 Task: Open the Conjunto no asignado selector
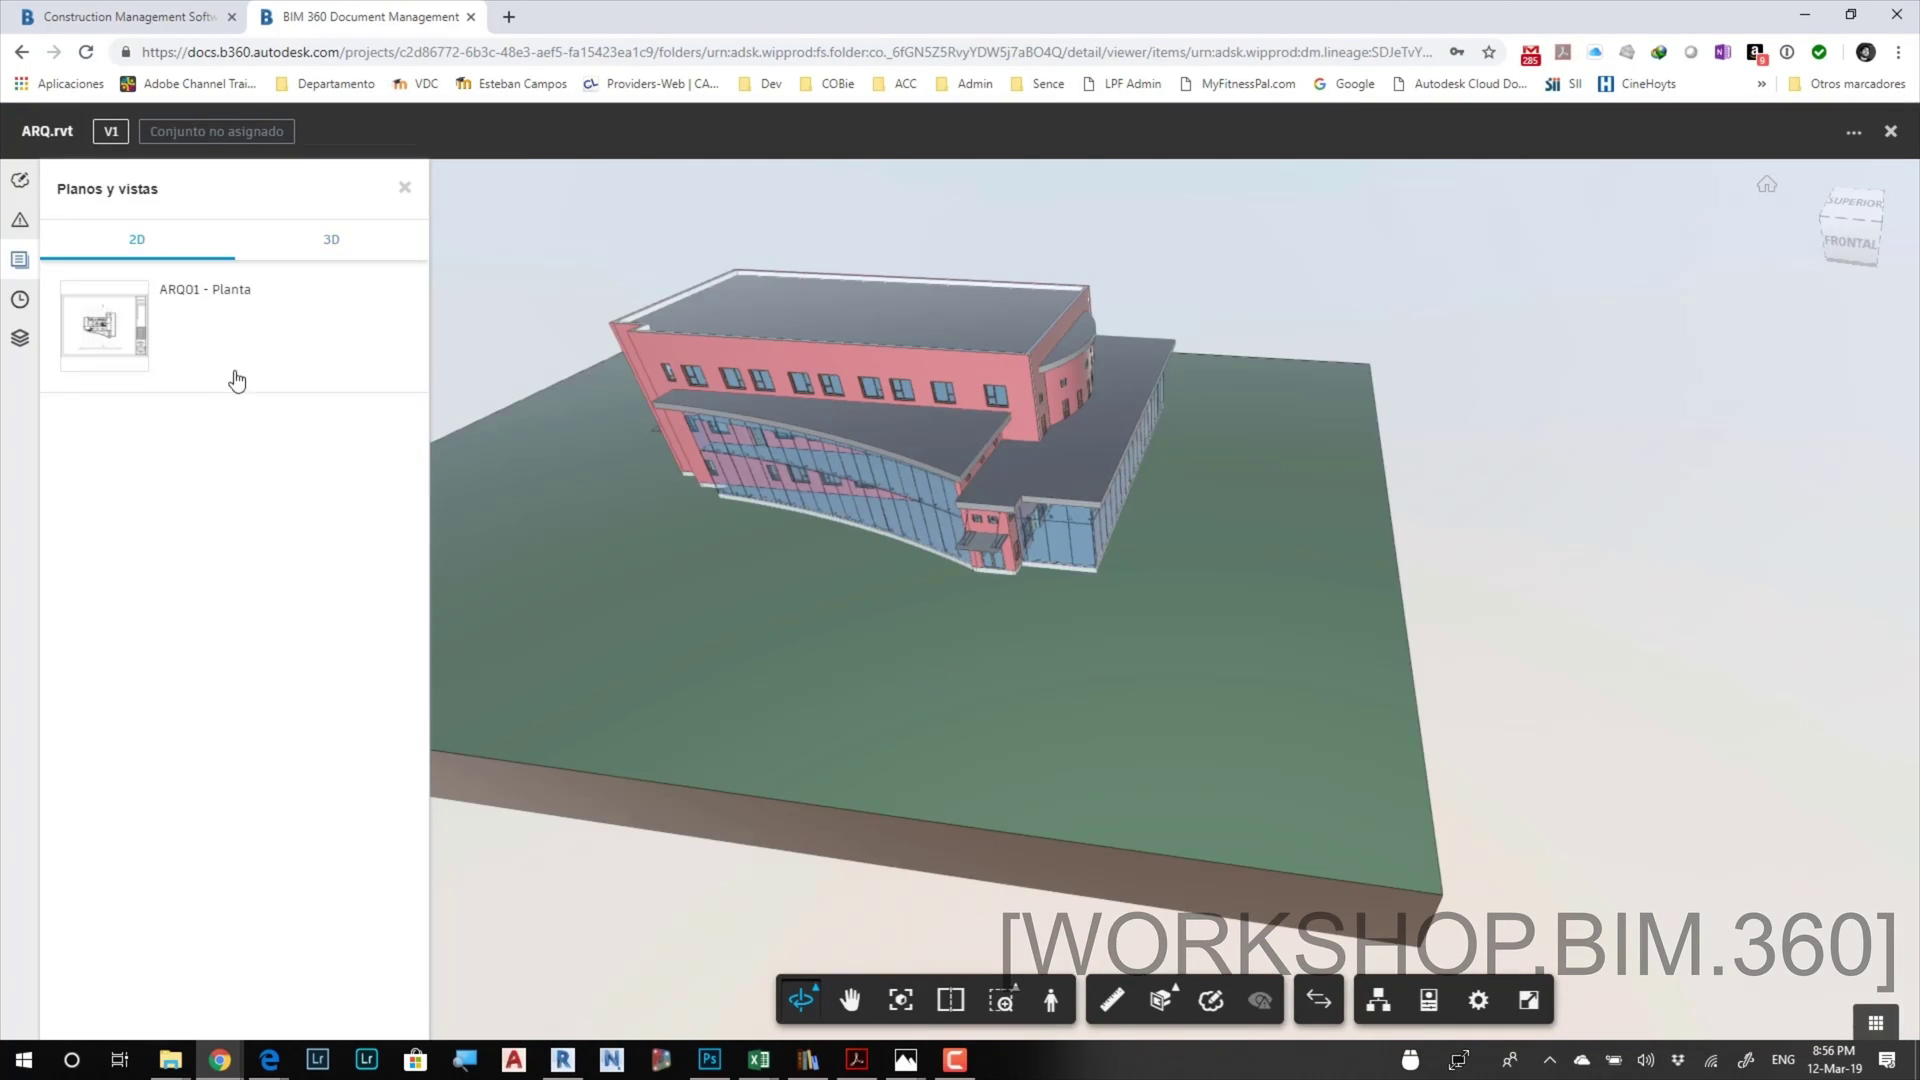point(216,131)
